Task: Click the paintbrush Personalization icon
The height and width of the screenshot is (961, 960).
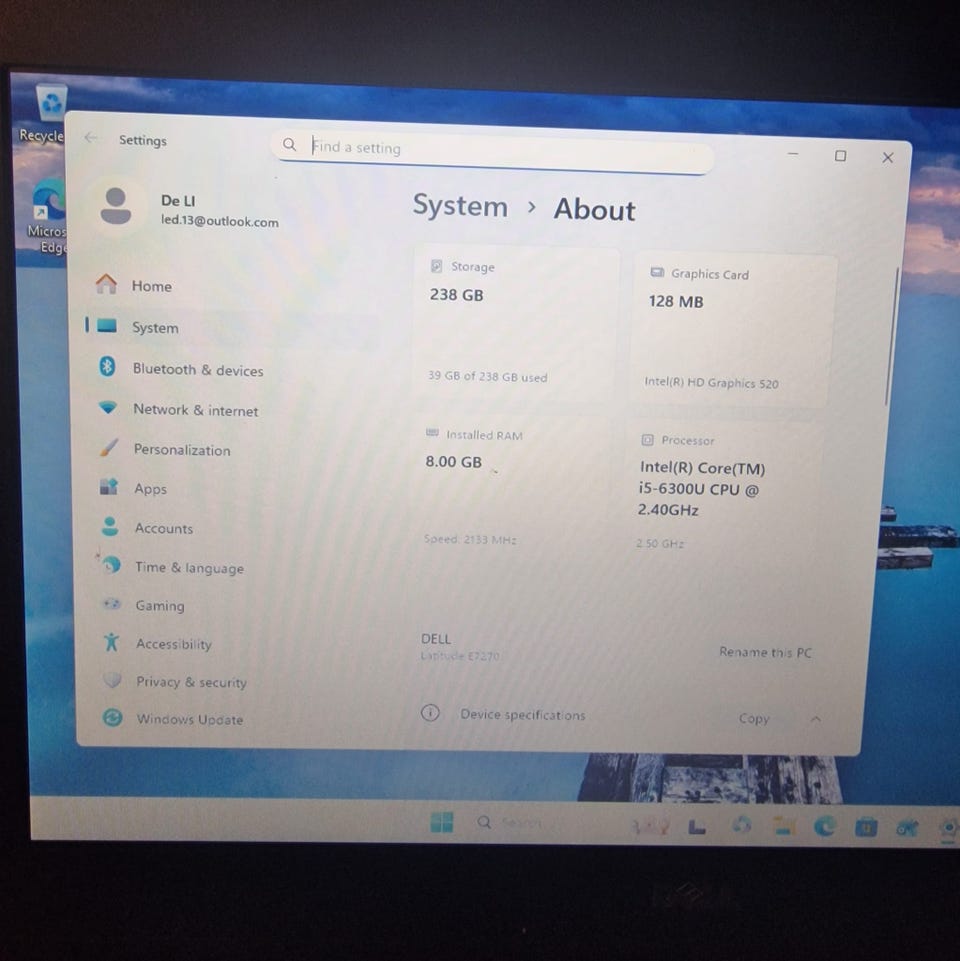Action: [109, 448]
